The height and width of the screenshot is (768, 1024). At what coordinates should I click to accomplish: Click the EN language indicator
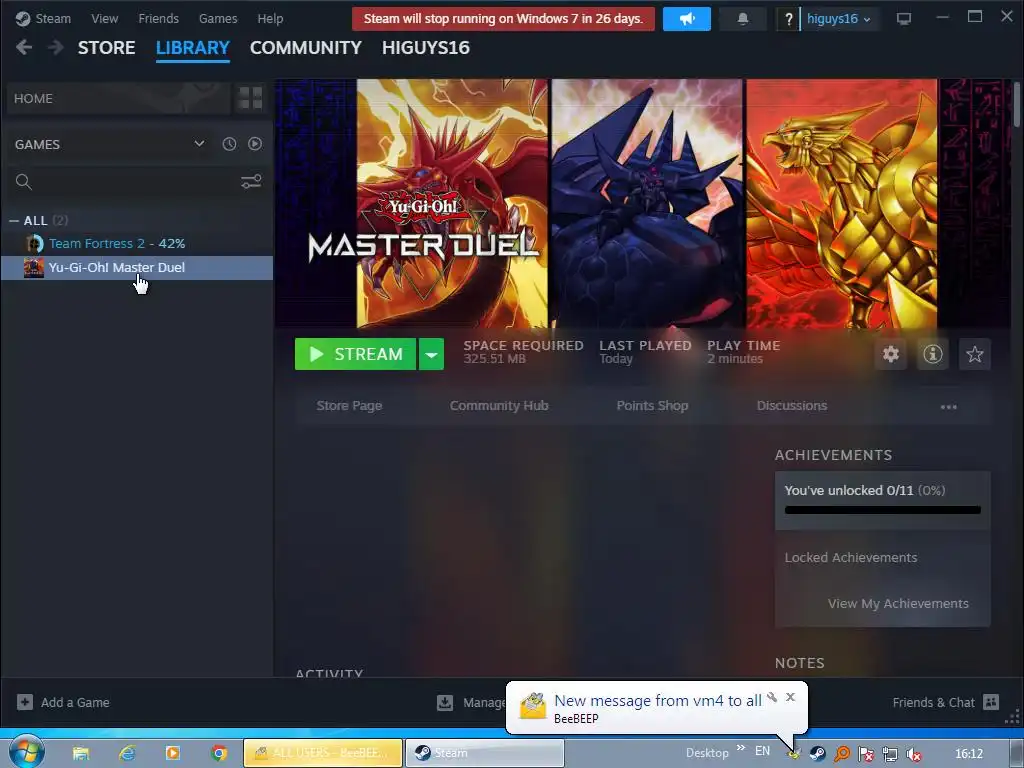(762, 751)
